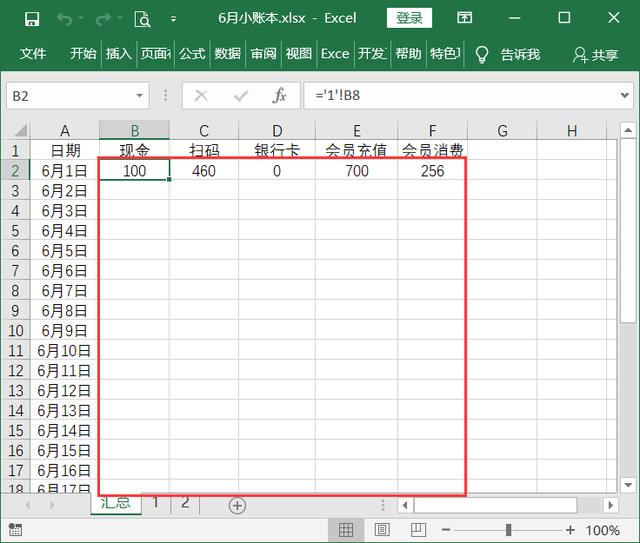Viewport: 640px width, 543px height.
Task: Click the 登录 sign-in button
Action: [x=409, y=19]
